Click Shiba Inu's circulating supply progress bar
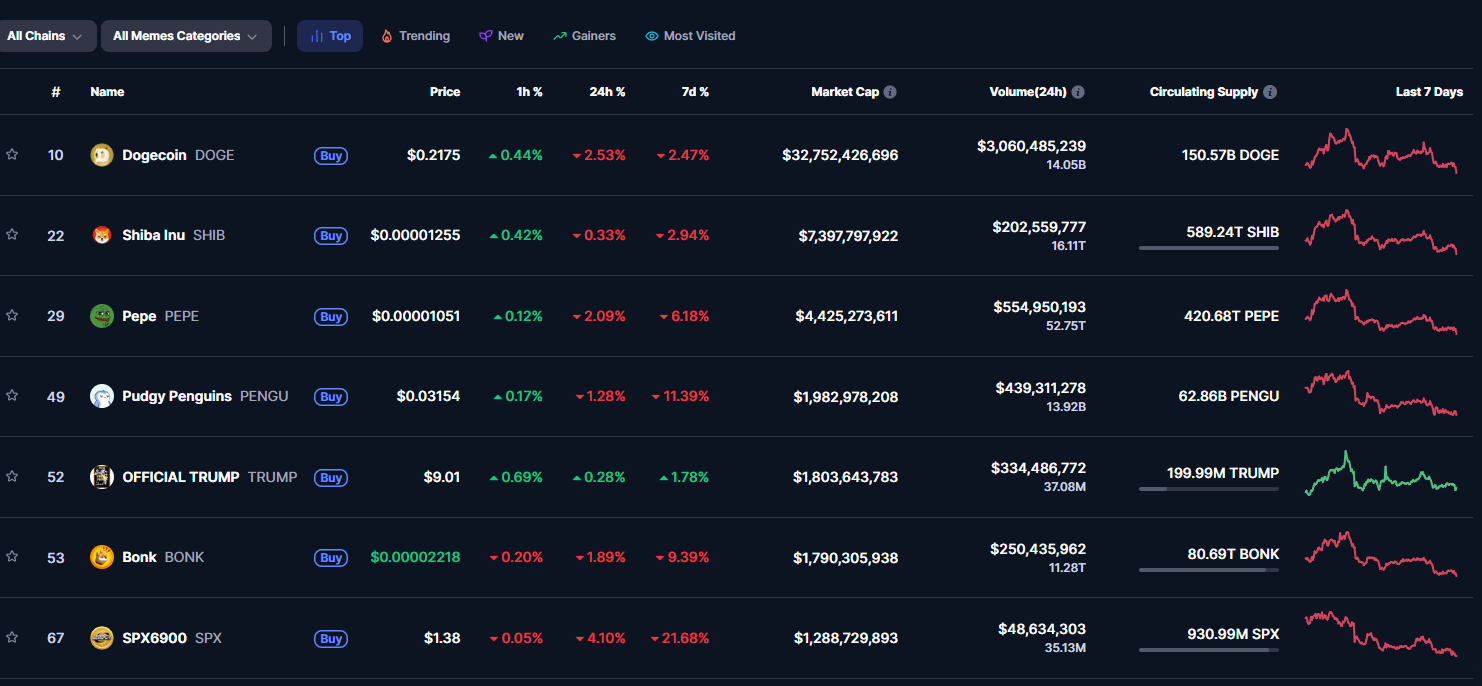This screenshot has width=1482, height=686. [x=1209, y=248]
